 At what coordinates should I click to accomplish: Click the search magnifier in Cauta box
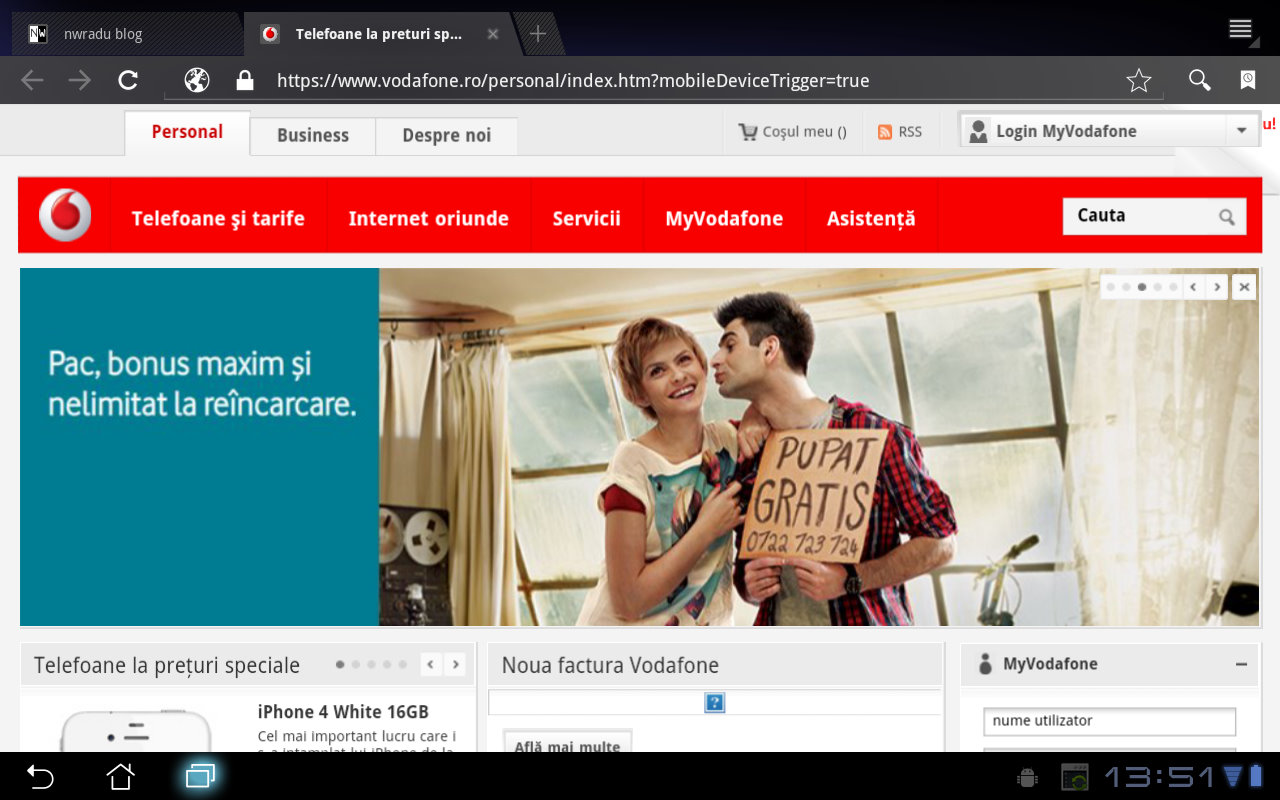coord(1227,217)
